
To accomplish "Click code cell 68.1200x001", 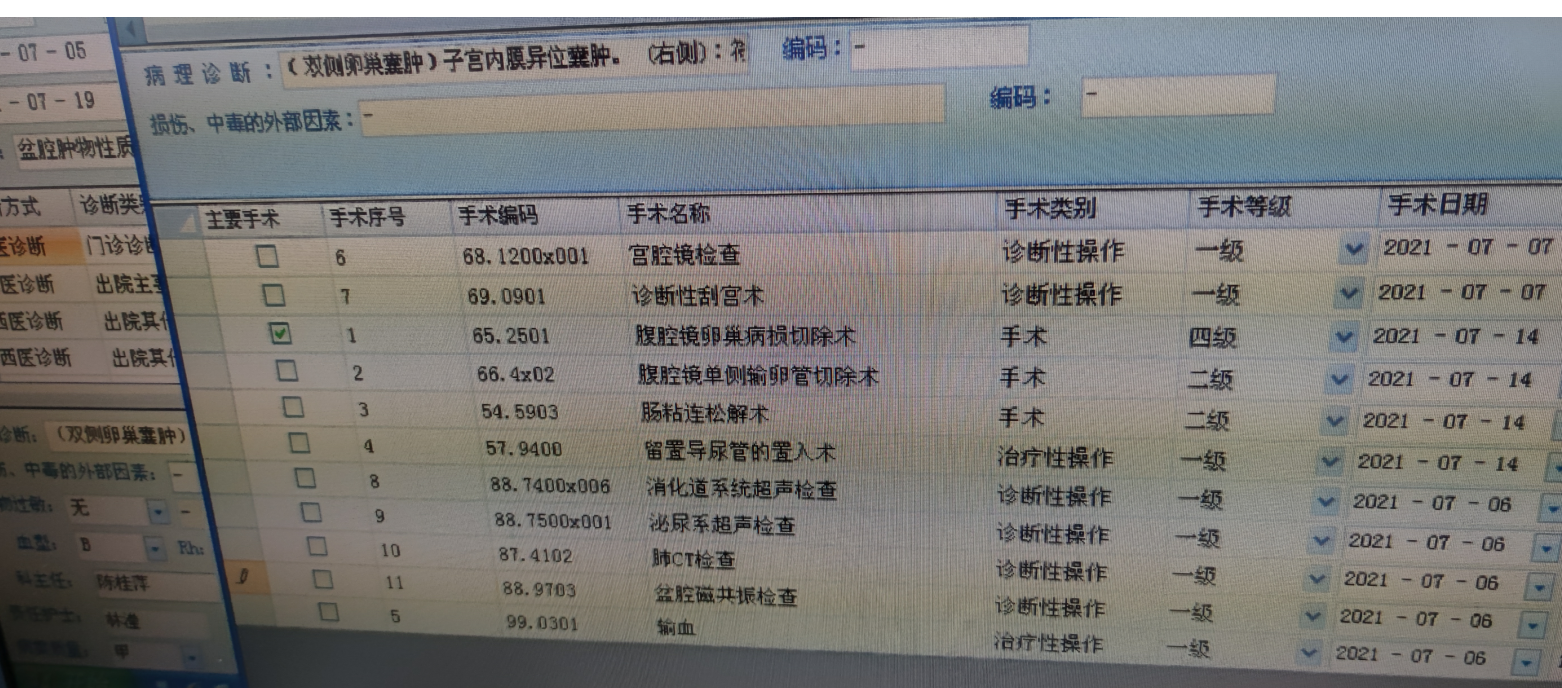I will [x=525, y=256].
